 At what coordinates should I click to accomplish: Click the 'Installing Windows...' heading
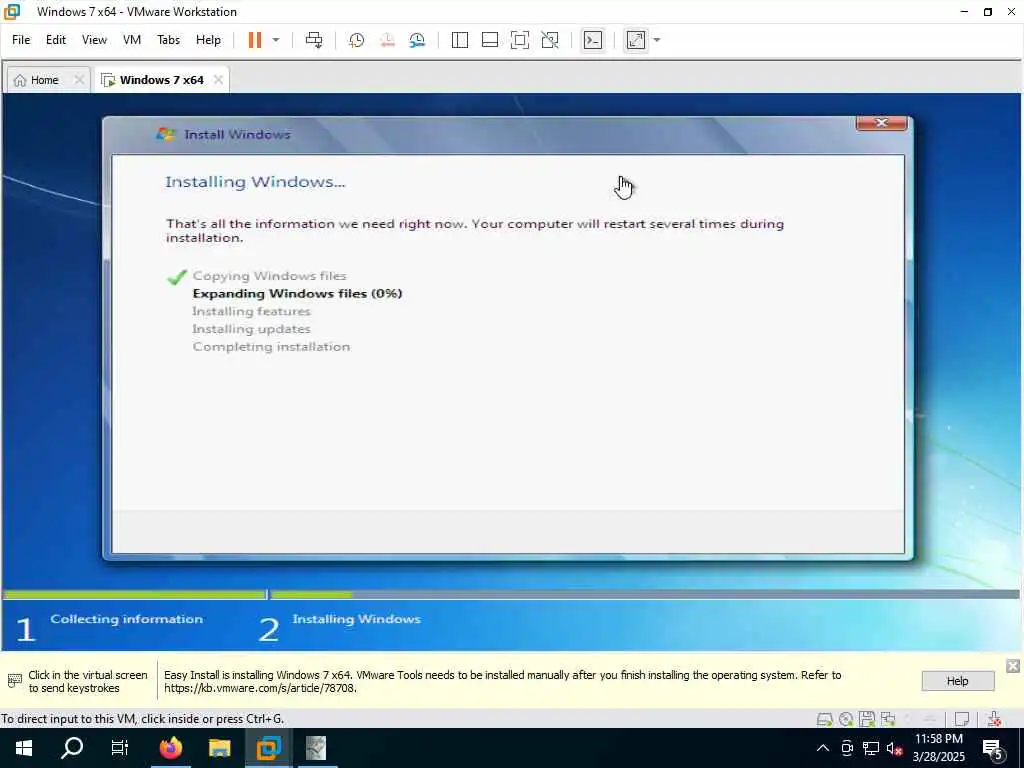[x=255, y=182]
